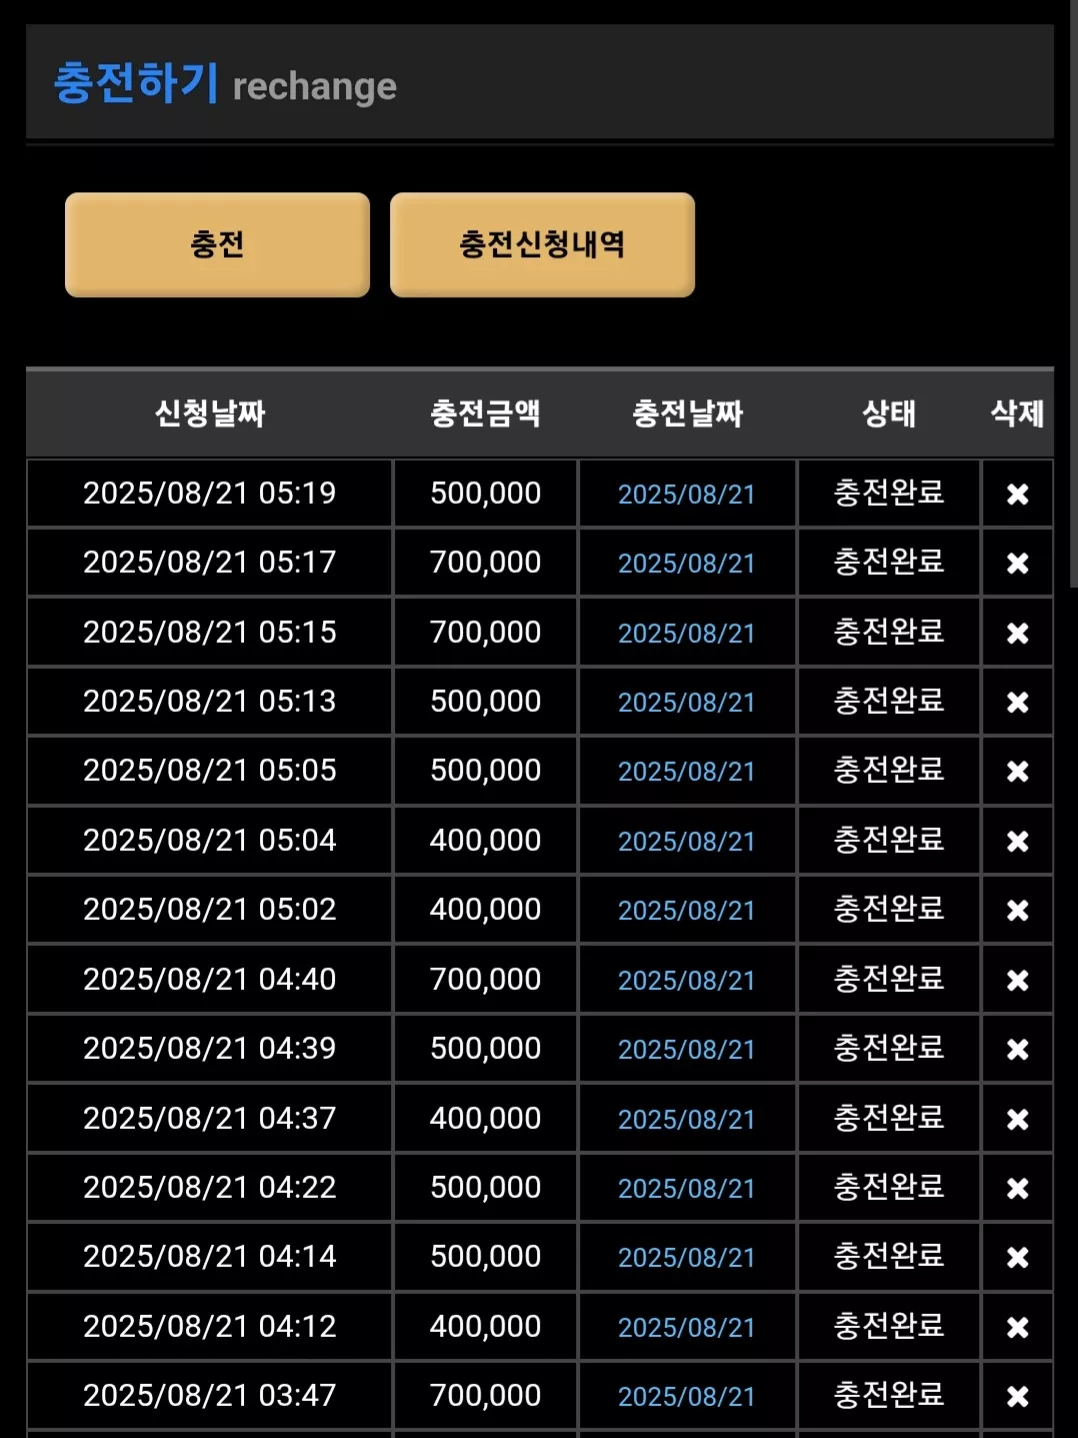Delete the 03:47 recharge entry

1017,1396
